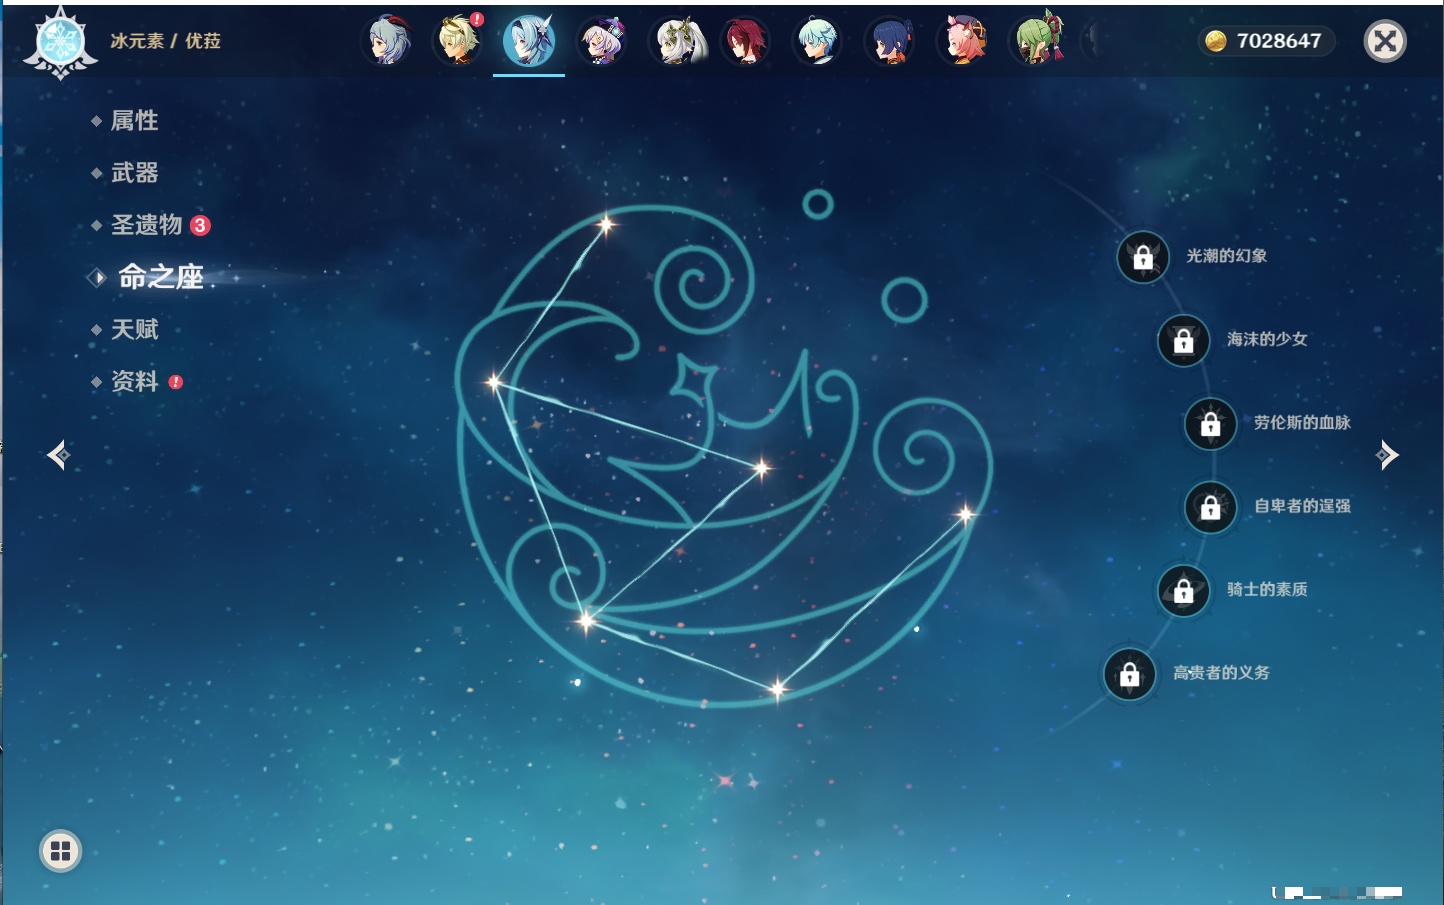The width and height of the screenshot is (1444, 905).
Task: Open locked constellation 骑士的素质
Action: (x=1184, y=591)
